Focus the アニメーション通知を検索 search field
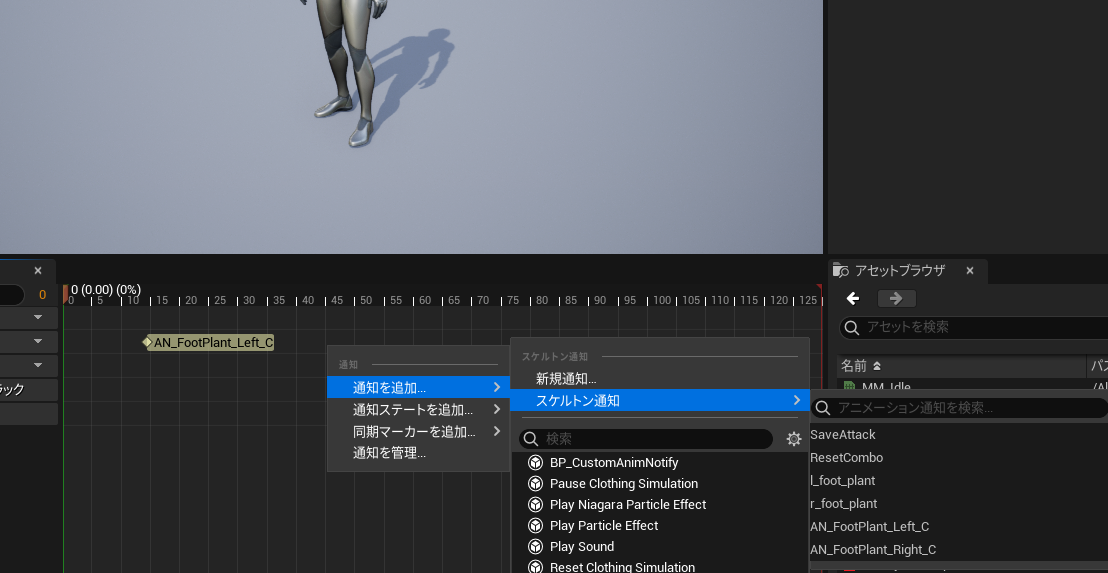 pos(959,408)
